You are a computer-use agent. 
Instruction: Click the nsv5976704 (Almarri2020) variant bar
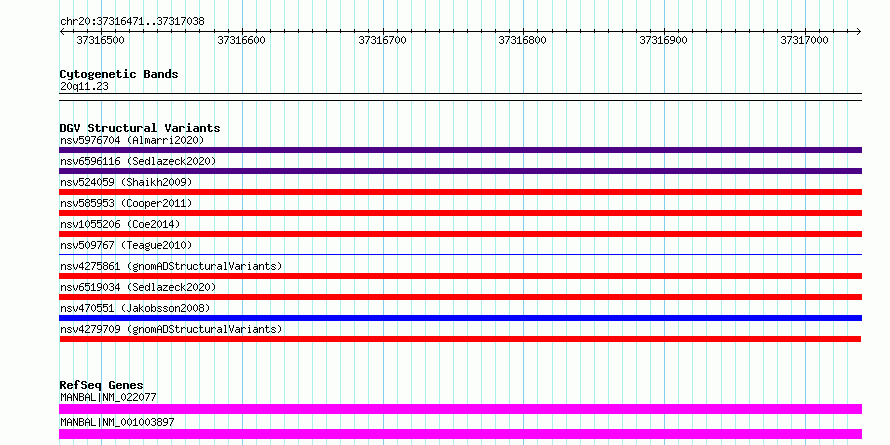(x=460, y=150)
